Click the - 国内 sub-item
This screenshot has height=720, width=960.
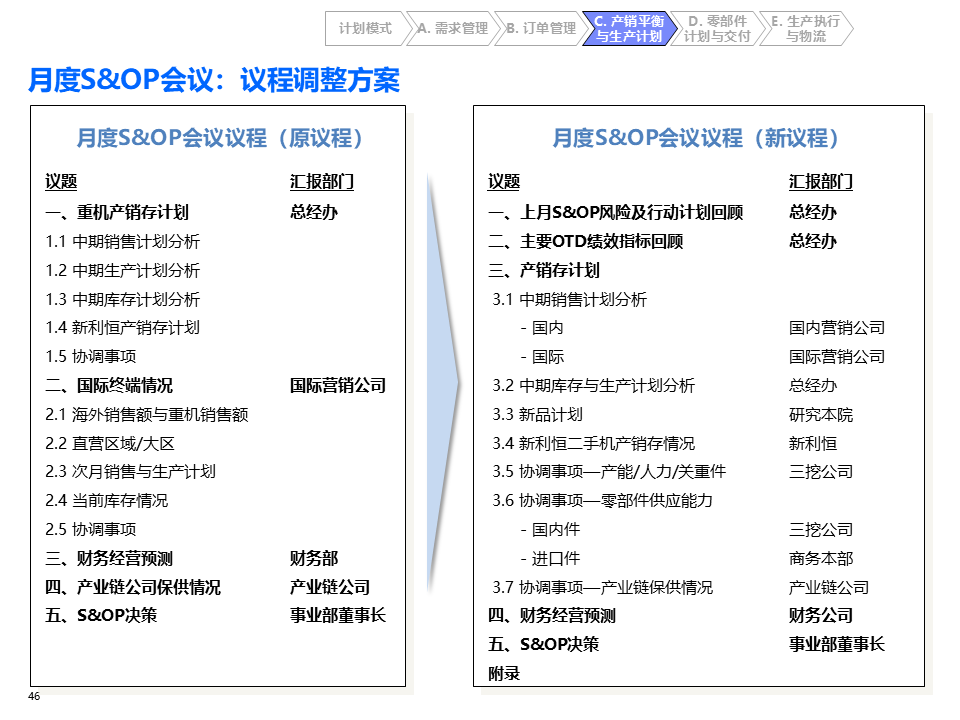click(x=542, y=328)
